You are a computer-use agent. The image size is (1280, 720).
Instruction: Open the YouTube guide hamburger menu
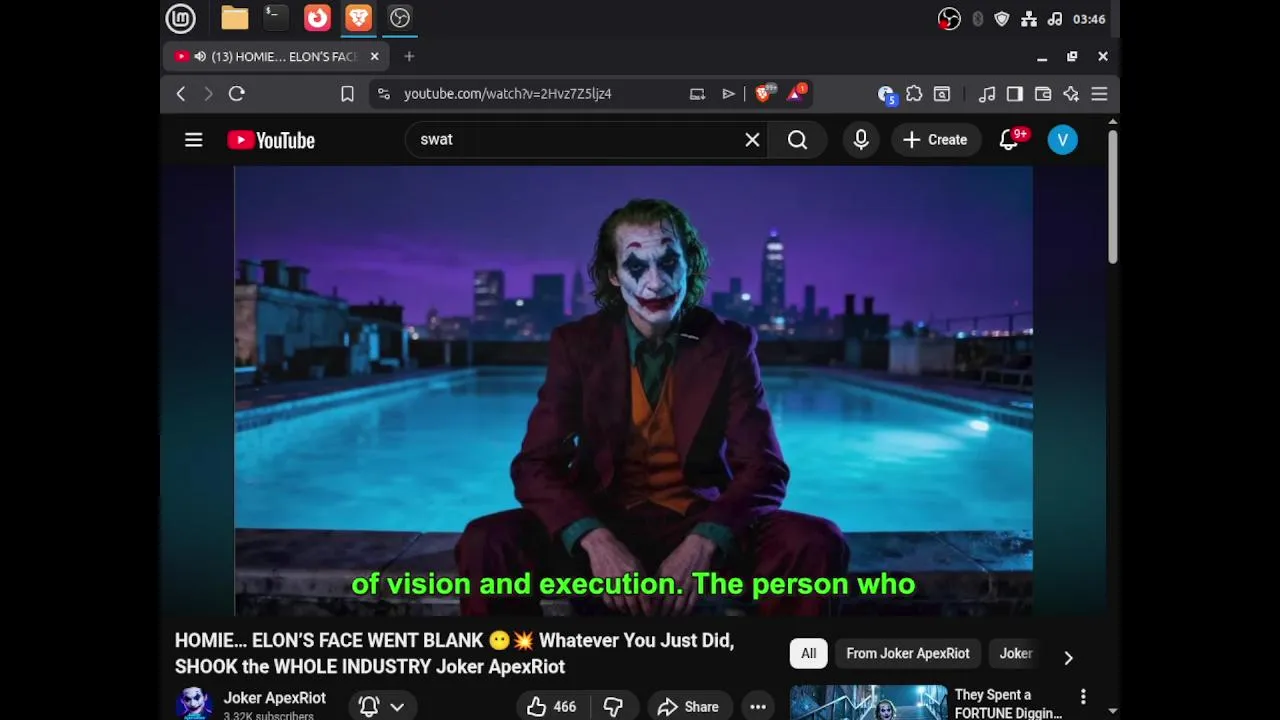(x=194, y=140)
